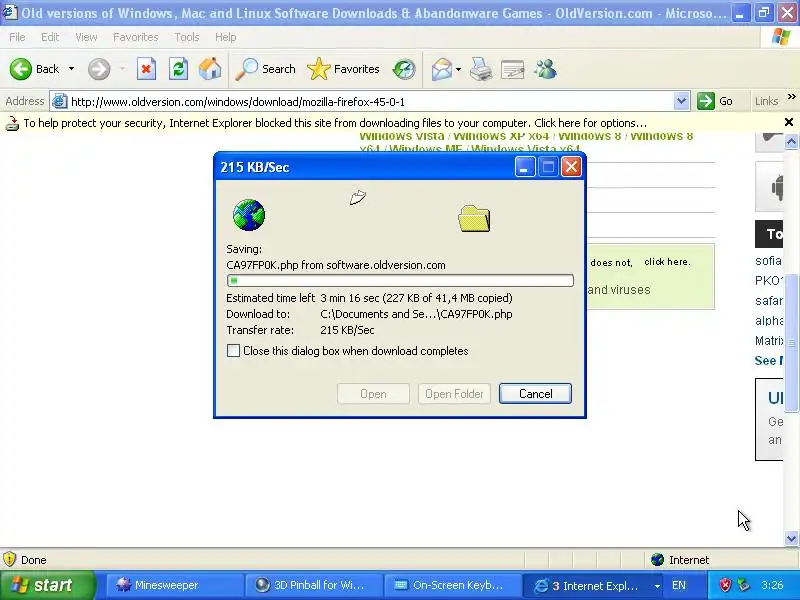This screenshot has height=600, width=800.
Task: Click the taskbar clock showing 3:26
Action: (772, 585)
